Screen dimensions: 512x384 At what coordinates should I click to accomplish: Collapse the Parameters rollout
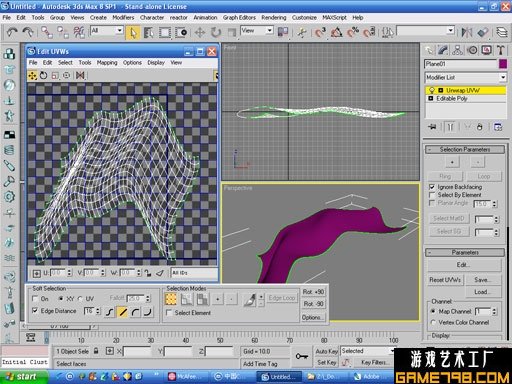tap(465, 252)
